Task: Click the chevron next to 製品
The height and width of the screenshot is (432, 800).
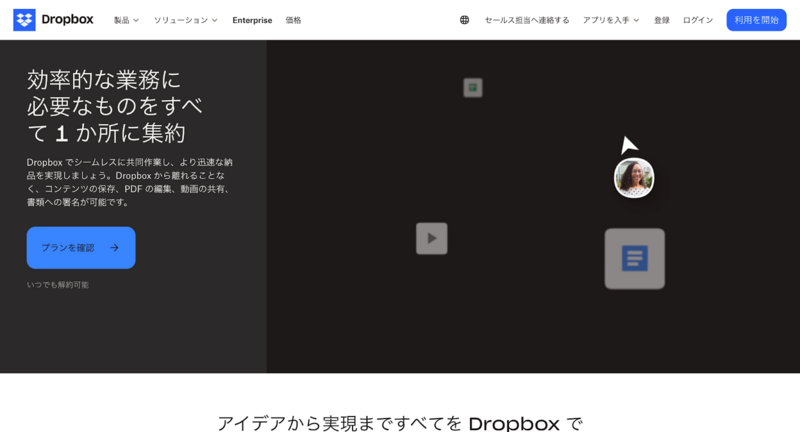Action: pyautogui.click(x=136, y=20)
